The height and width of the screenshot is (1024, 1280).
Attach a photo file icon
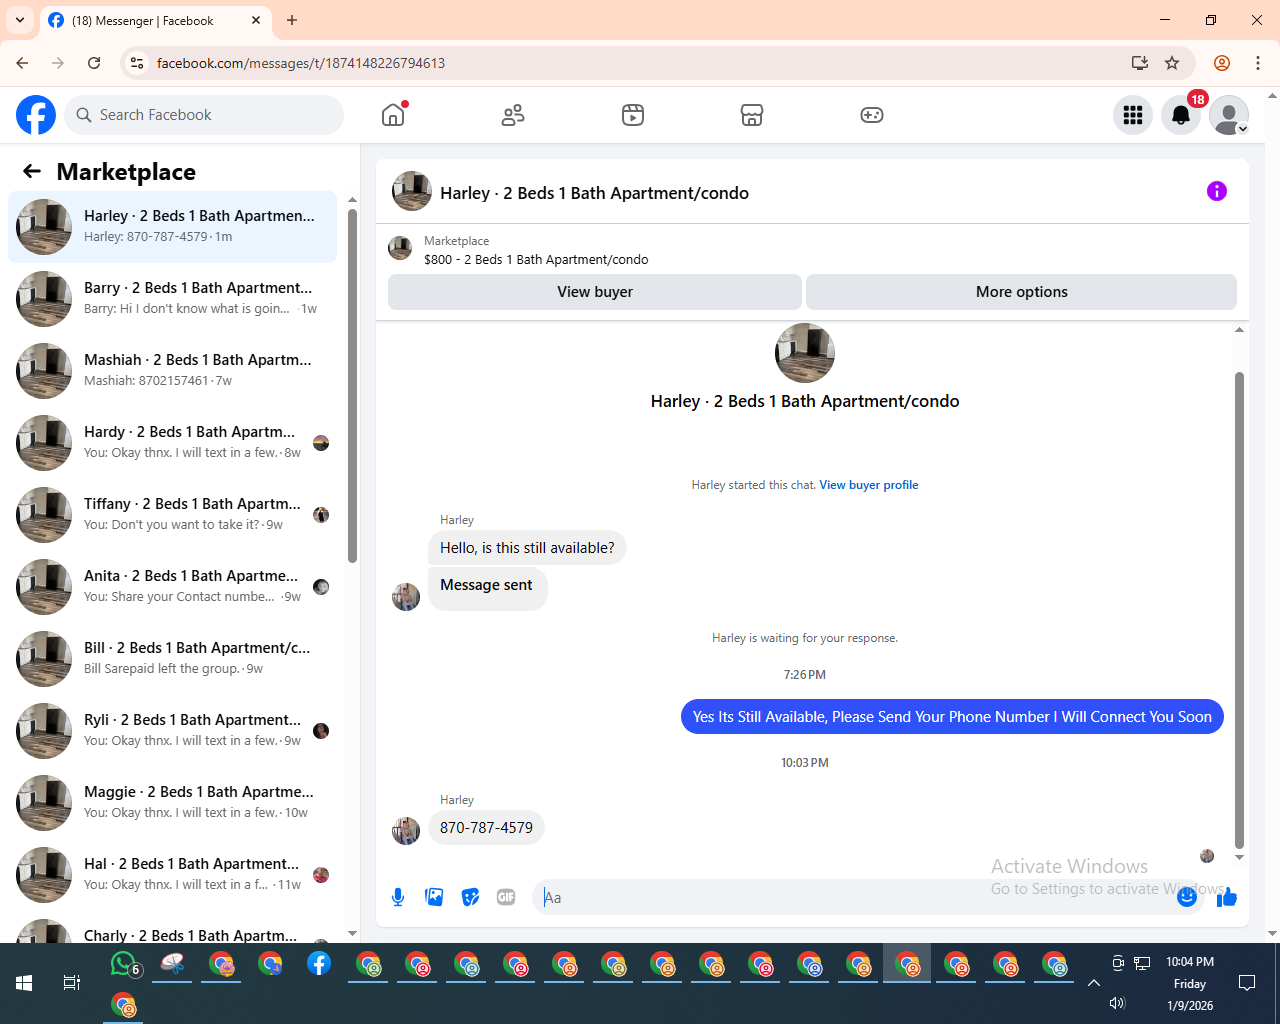pyautogui.click(x=434, y=897)
